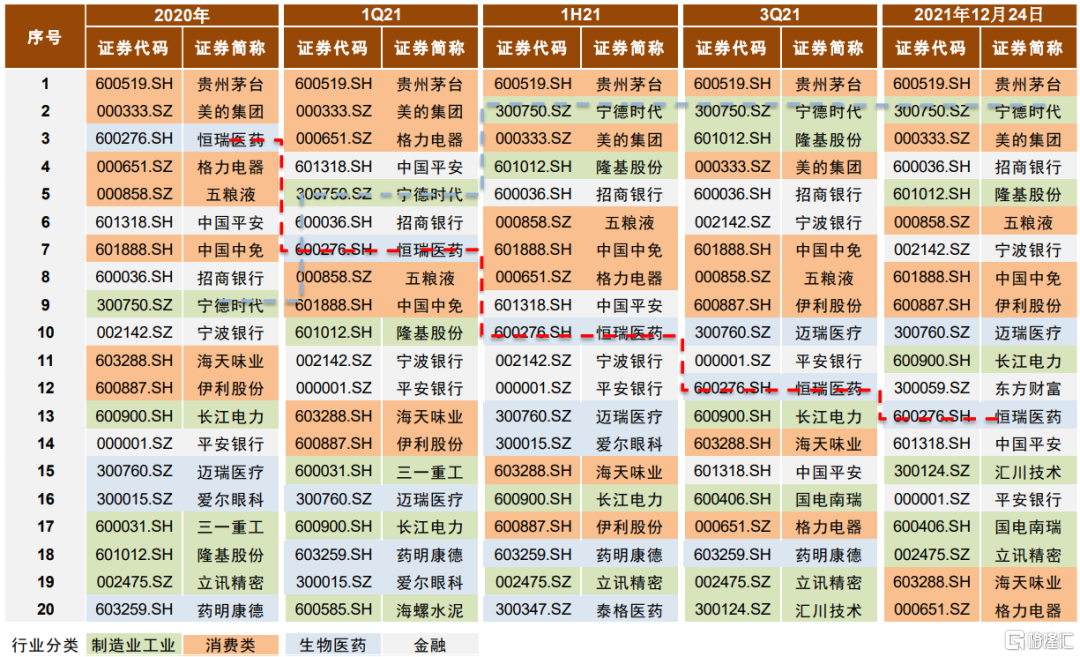Select 隆基股份 in the 1Q21 column
Screen dimensions: 1080x657
click(430, 333)
